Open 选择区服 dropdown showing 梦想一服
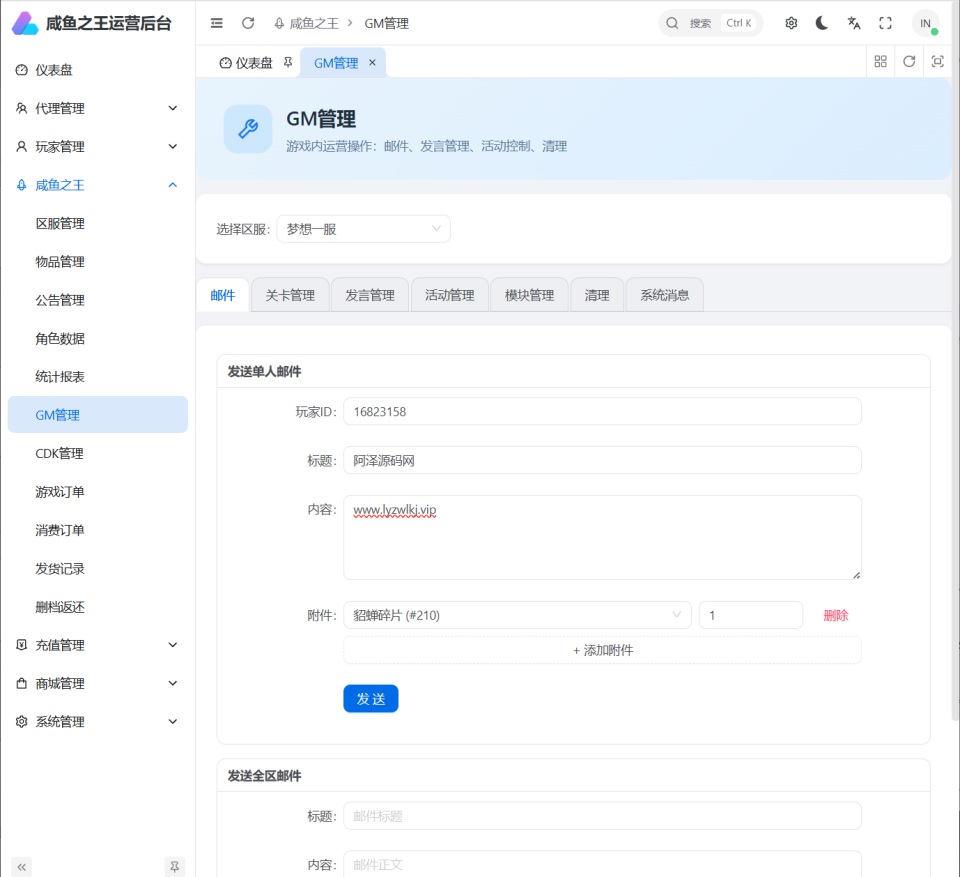This screenshot has width=960, height=877. tap(364, 229)
